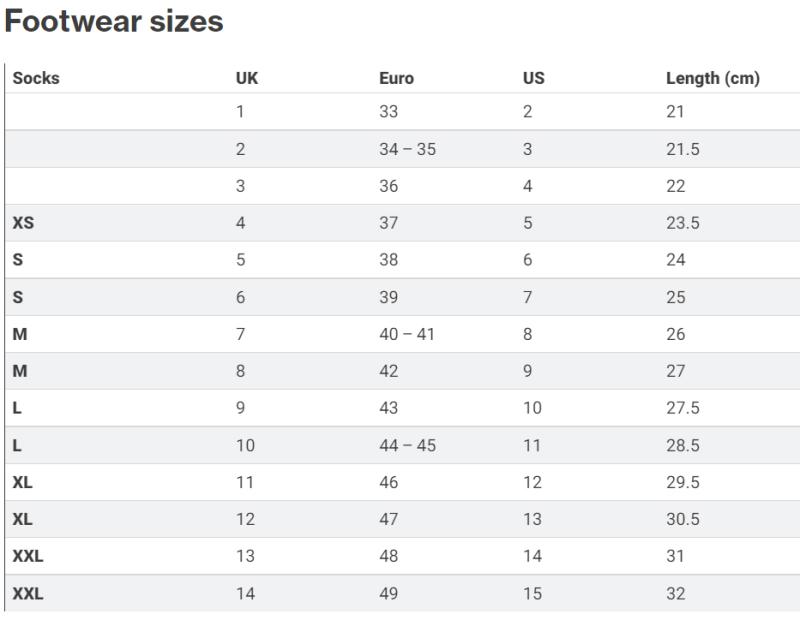Click length value 27.5
Screen dimensions: 800x620
pyautogui.click(x=683, y=408)
